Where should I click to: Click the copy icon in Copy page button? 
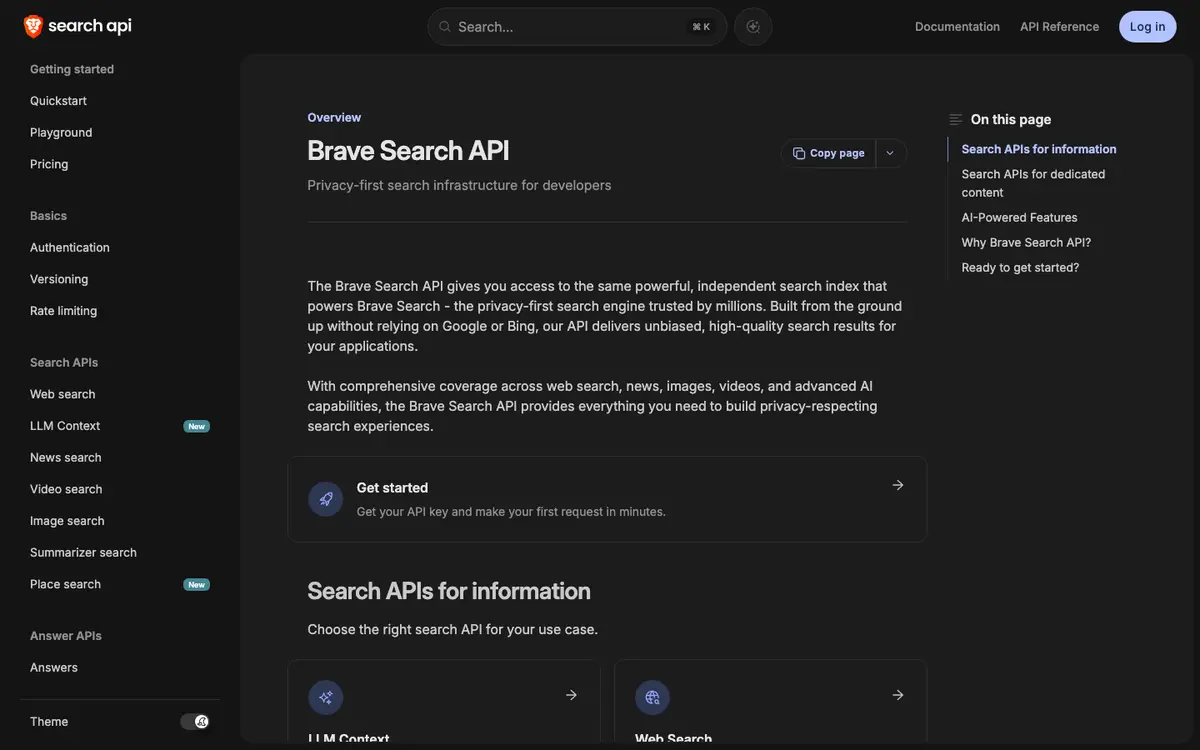coord(799,153)
